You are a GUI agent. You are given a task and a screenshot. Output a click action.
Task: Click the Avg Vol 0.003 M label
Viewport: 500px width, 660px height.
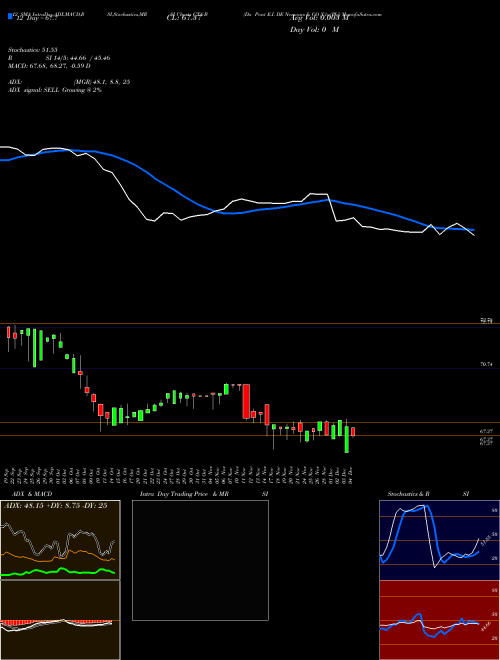(x=319, y=19)
